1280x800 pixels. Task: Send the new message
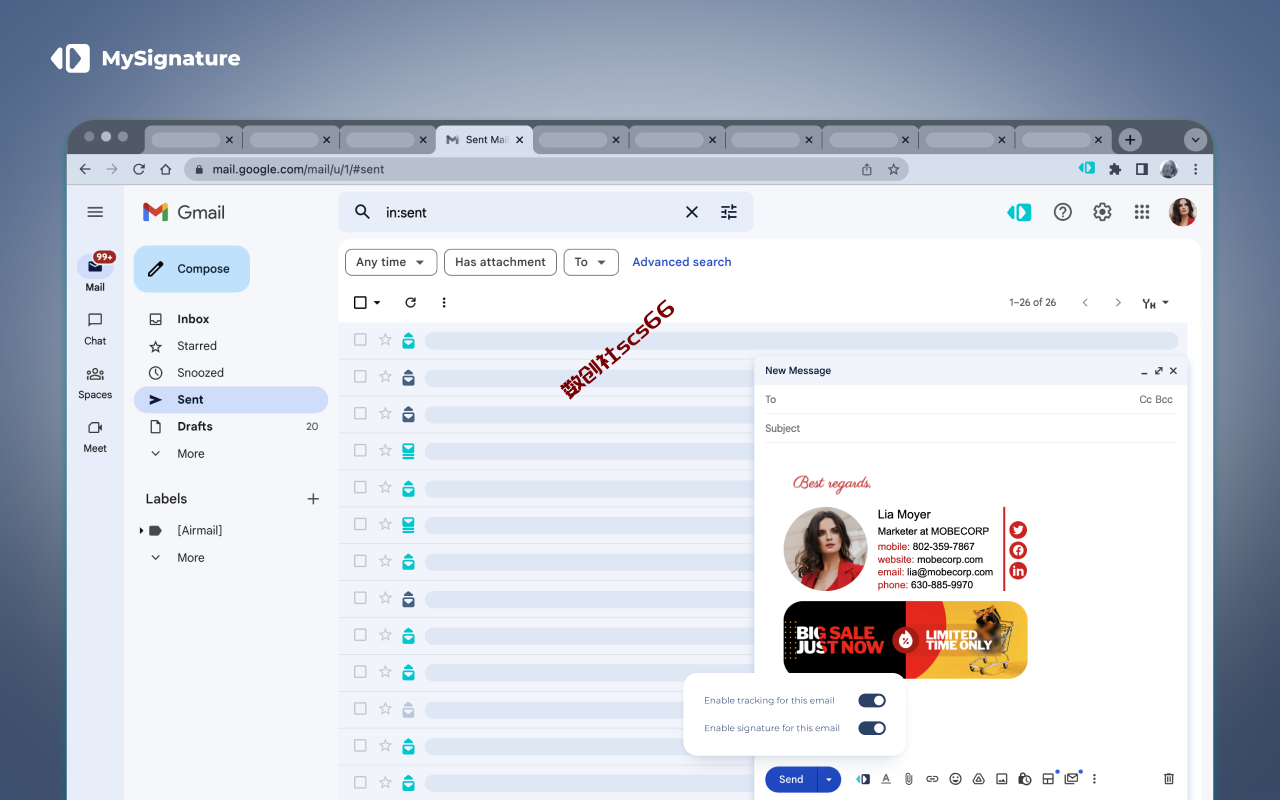[x=791, y=779]
